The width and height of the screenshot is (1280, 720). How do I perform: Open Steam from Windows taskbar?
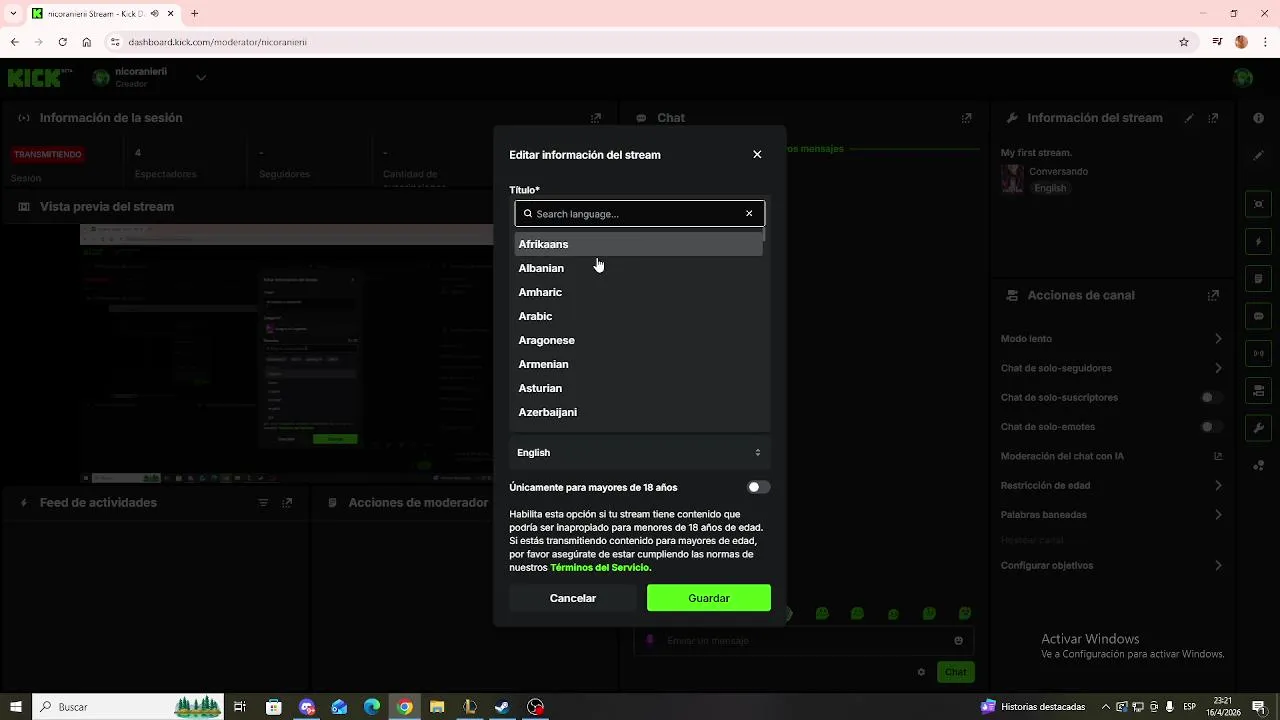[502, 707]
